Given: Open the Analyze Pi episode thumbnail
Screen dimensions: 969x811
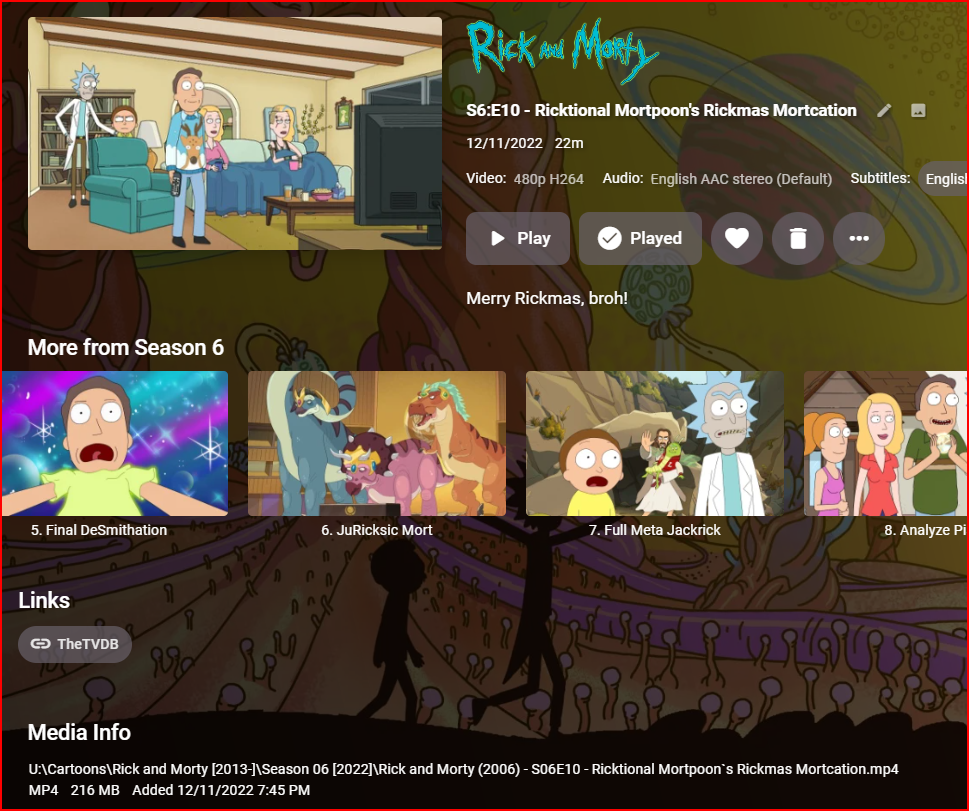Looking at the screenshot, I should (x=886, y=443).
